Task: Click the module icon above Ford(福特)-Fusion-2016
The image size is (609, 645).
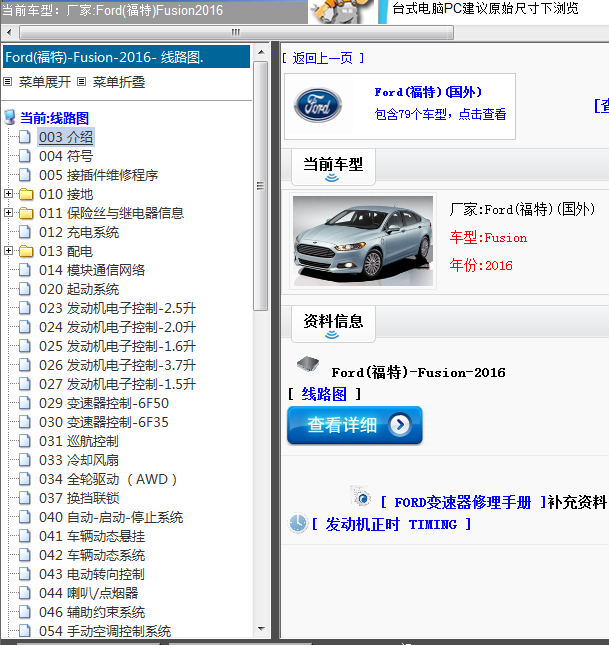Action: [x=308, y=364]
